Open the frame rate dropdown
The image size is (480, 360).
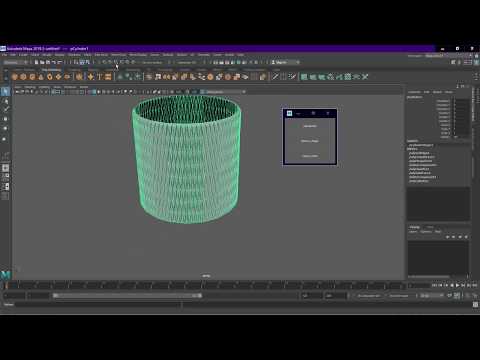click(432, 296)
